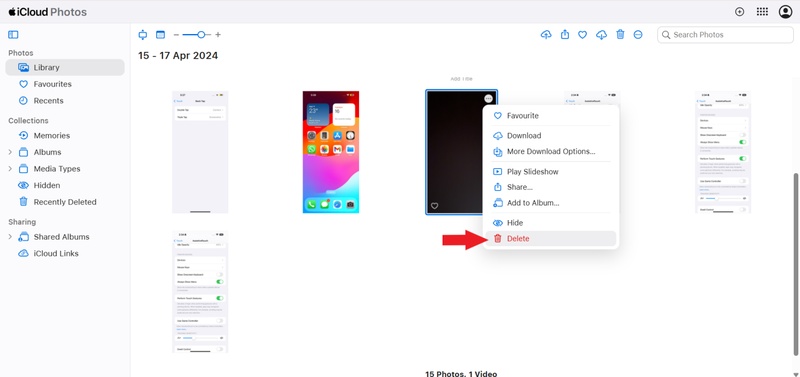
Task: Select the selected black photo thumbnail
Action: pyautogui.click(x=454, y=152)
